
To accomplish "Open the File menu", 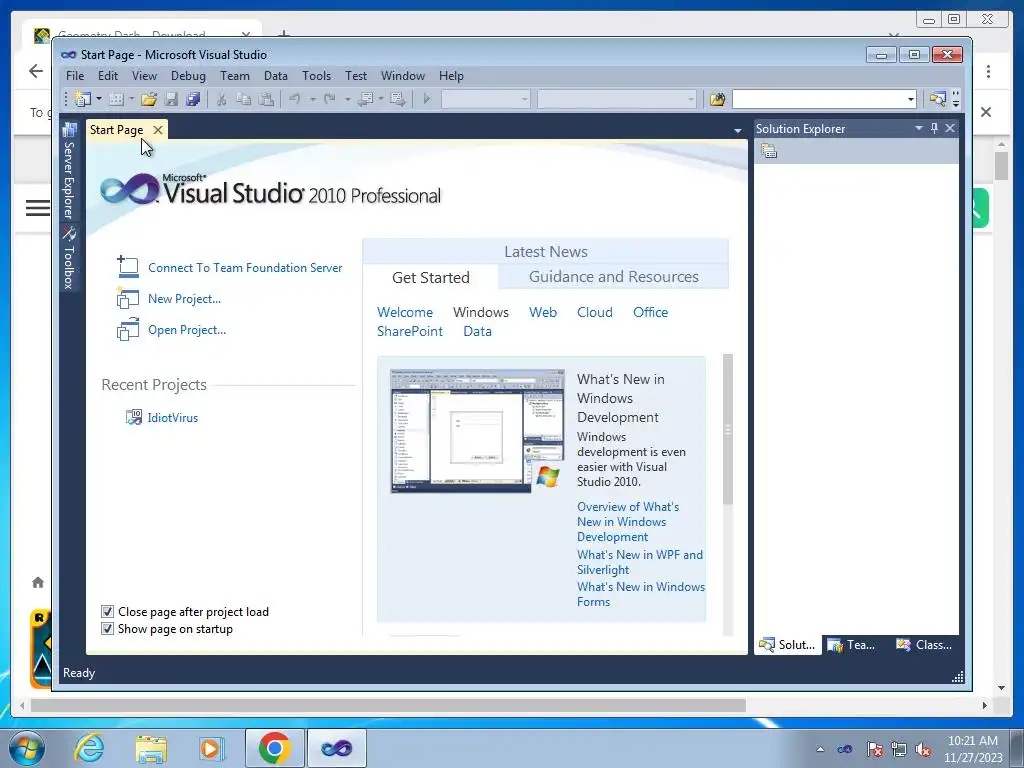I will (75, 76).
